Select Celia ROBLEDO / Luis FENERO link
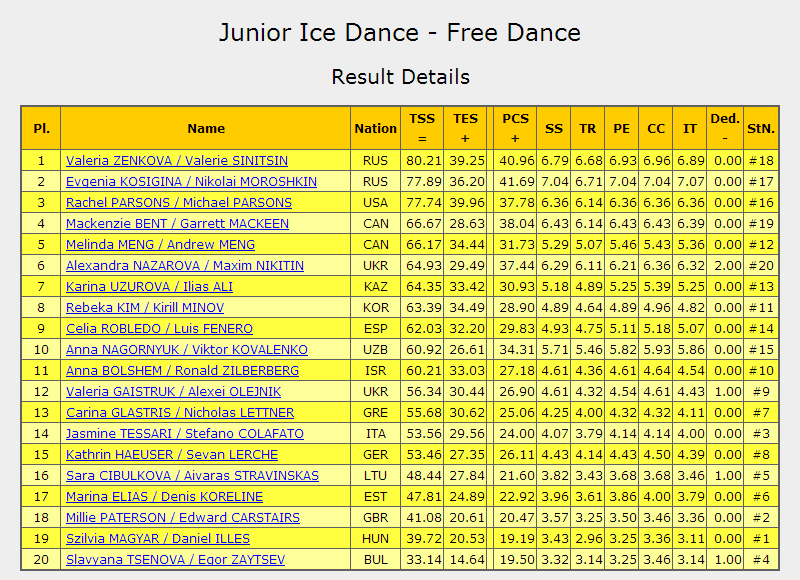Screen dimensions: 800x580 pyautogui.click(x=159, y=329)
